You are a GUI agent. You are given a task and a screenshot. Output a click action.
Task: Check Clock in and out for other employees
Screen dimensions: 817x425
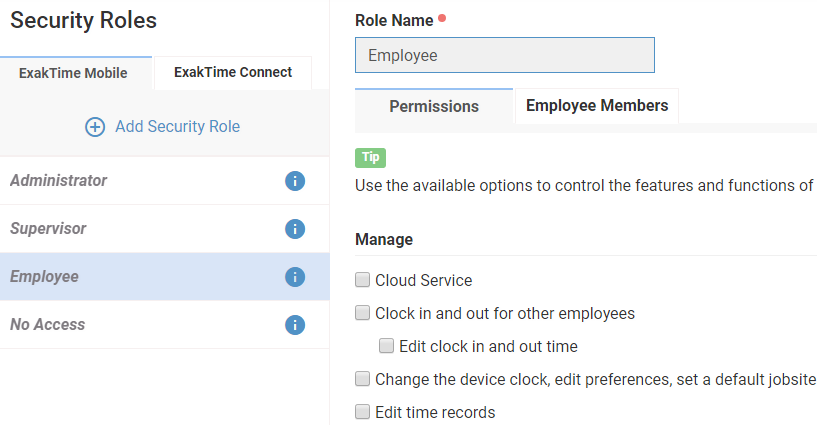point(363,312)
